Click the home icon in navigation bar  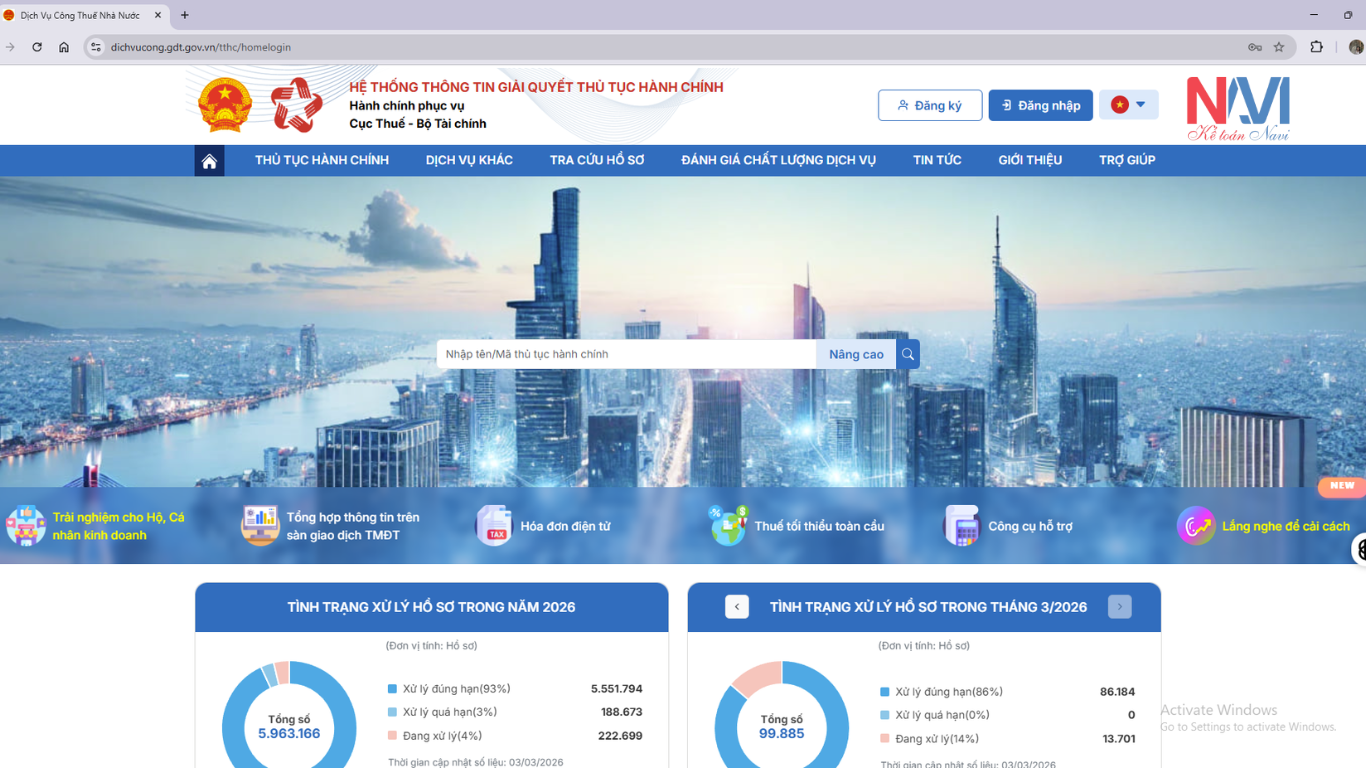click(209, 161)
